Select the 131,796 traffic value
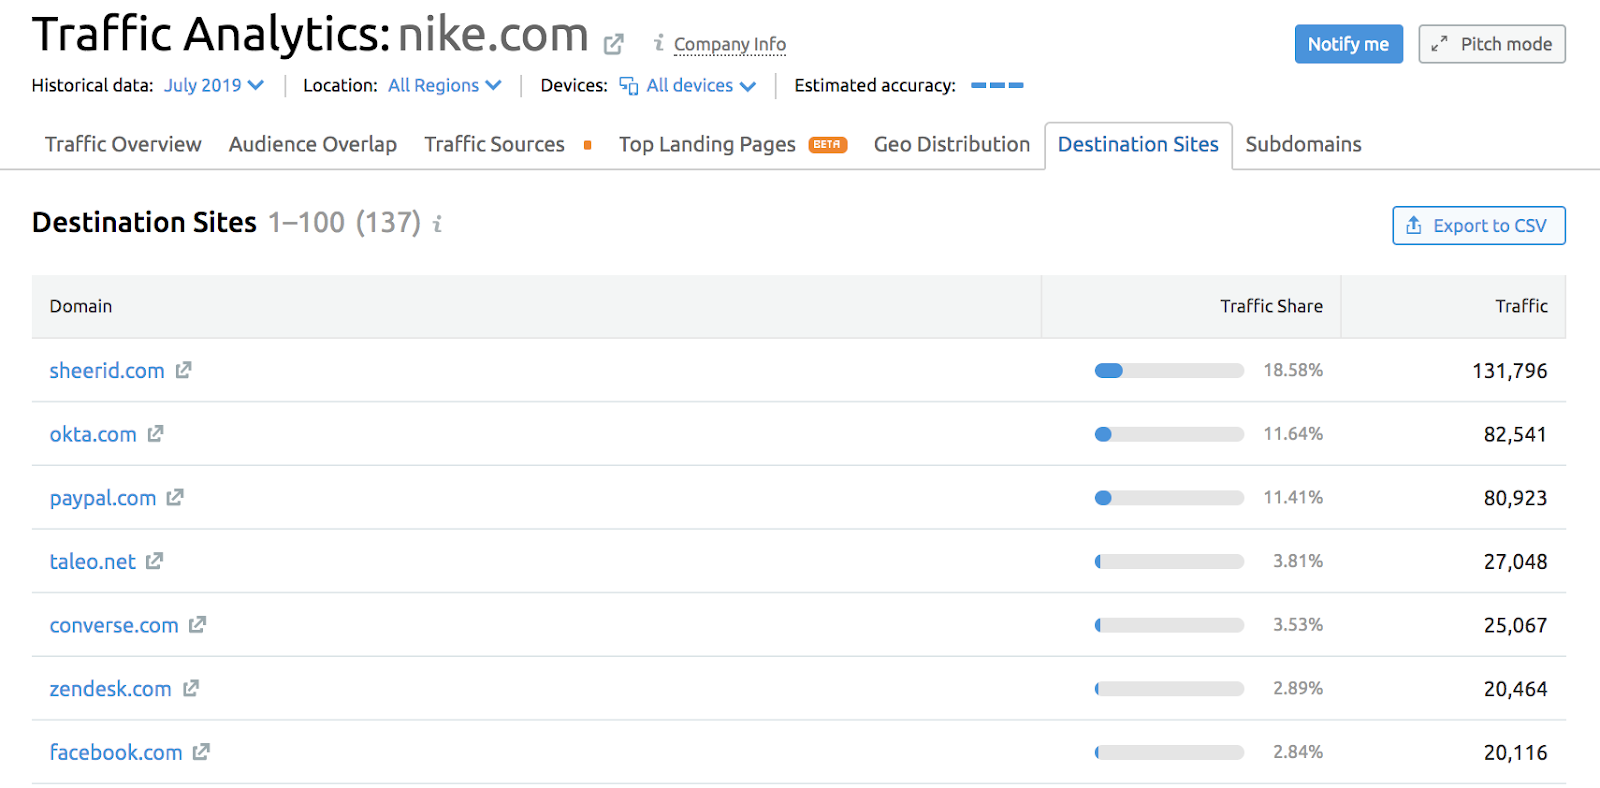Screen dimensions: 1600x788 pos(1510,371)
